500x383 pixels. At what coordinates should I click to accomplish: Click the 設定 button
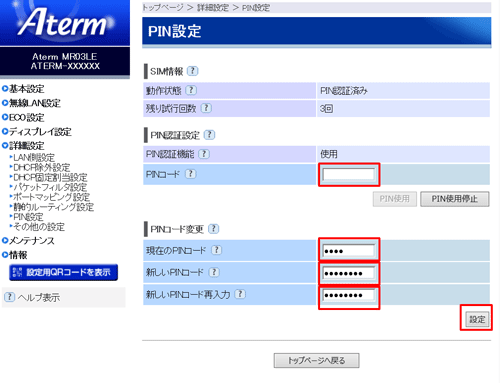477,319
